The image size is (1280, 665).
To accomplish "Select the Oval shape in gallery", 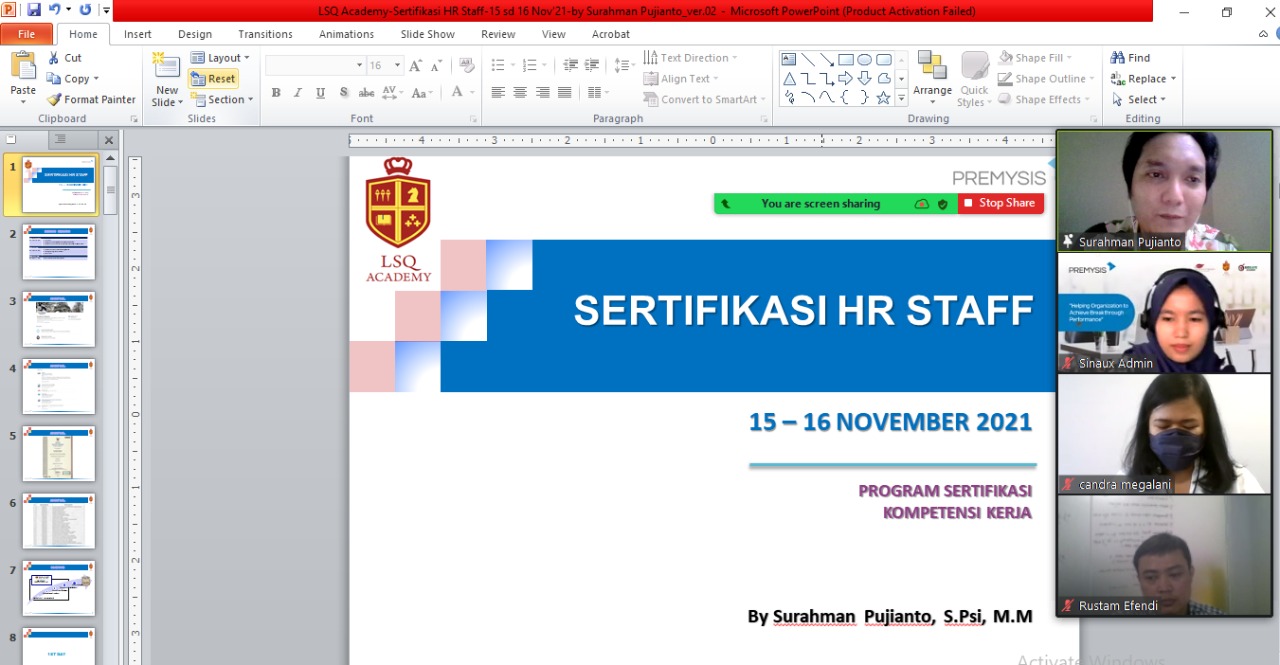I will [864, 59].
